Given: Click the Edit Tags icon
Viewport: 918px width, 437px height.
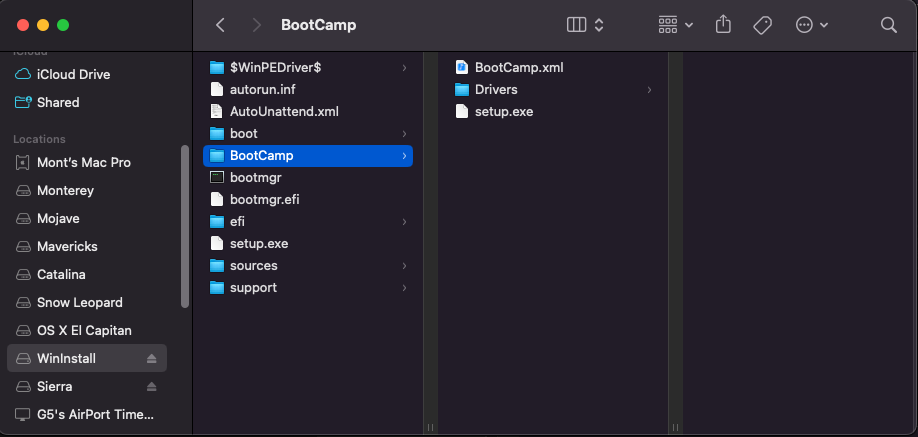Looking at the screenshot, I should coord(763,25).
